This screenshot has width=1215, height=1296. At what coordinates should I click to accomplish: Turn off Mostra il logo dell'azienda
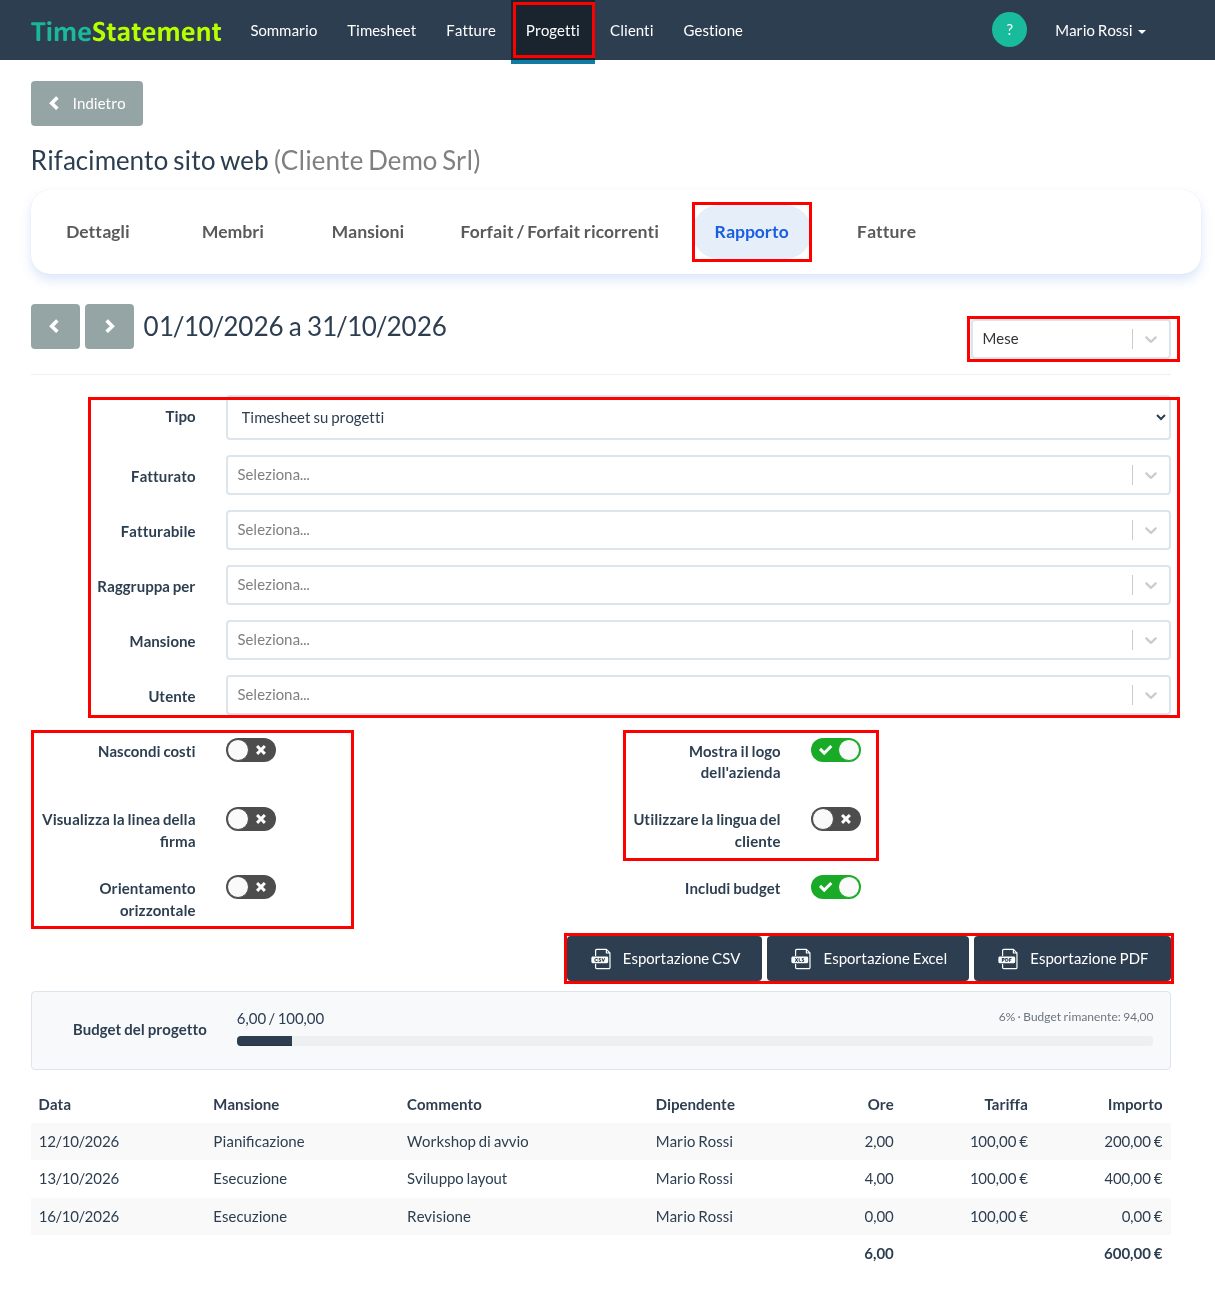pos(836,750)
